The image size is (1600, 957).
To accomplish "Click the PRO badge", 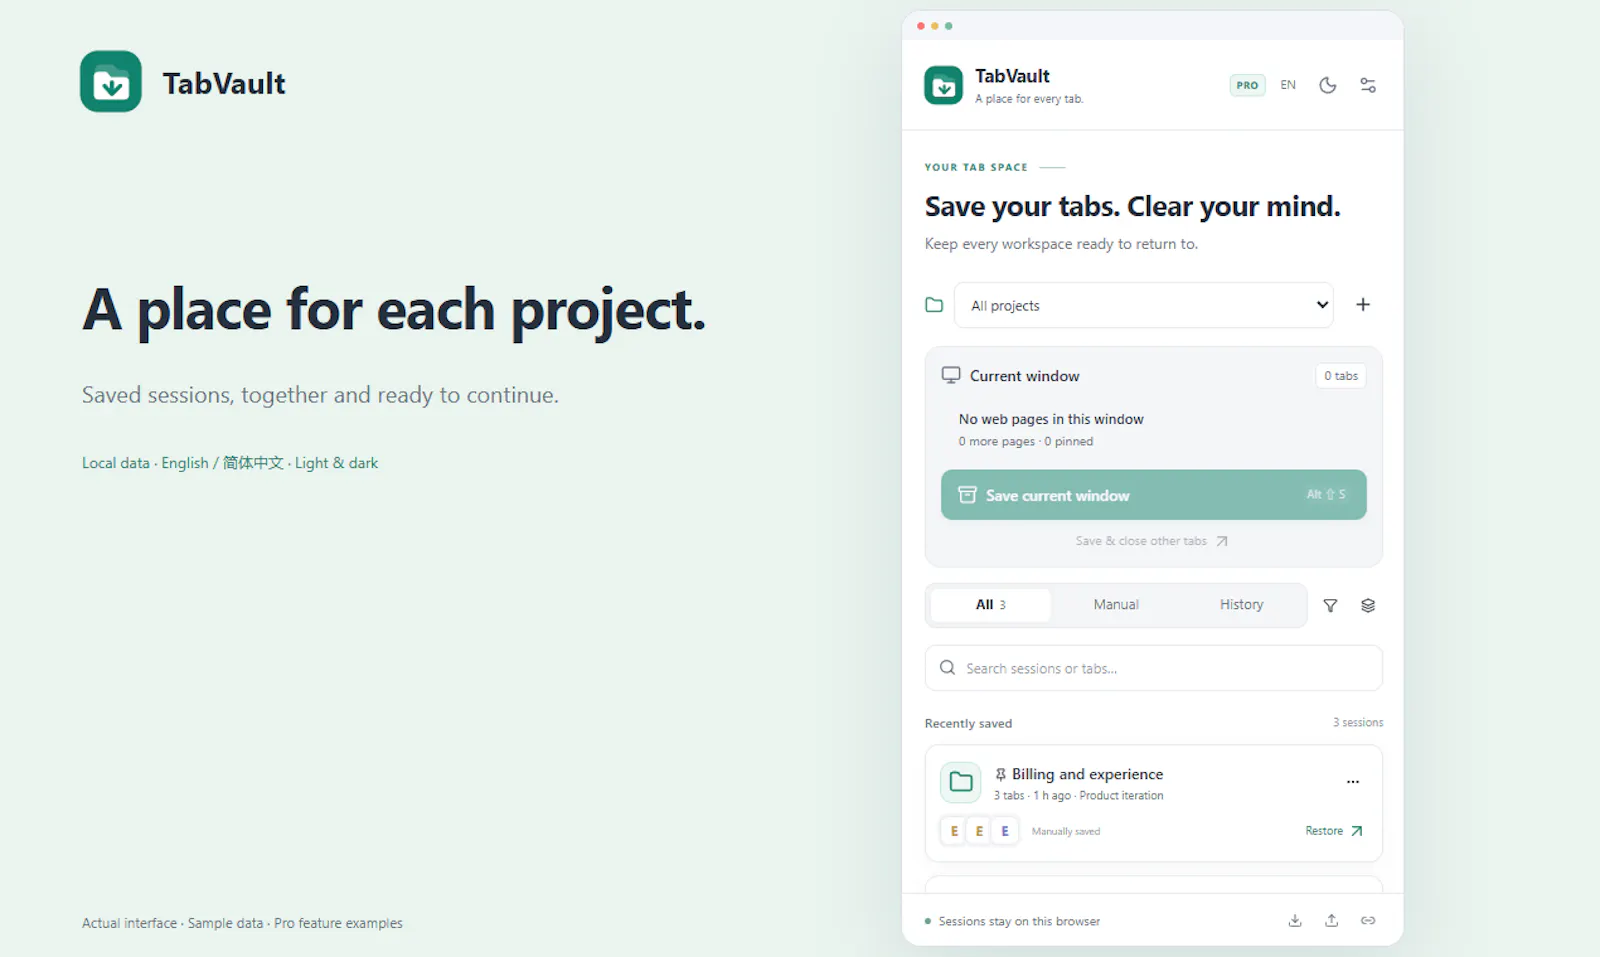I will (1247, 85).
